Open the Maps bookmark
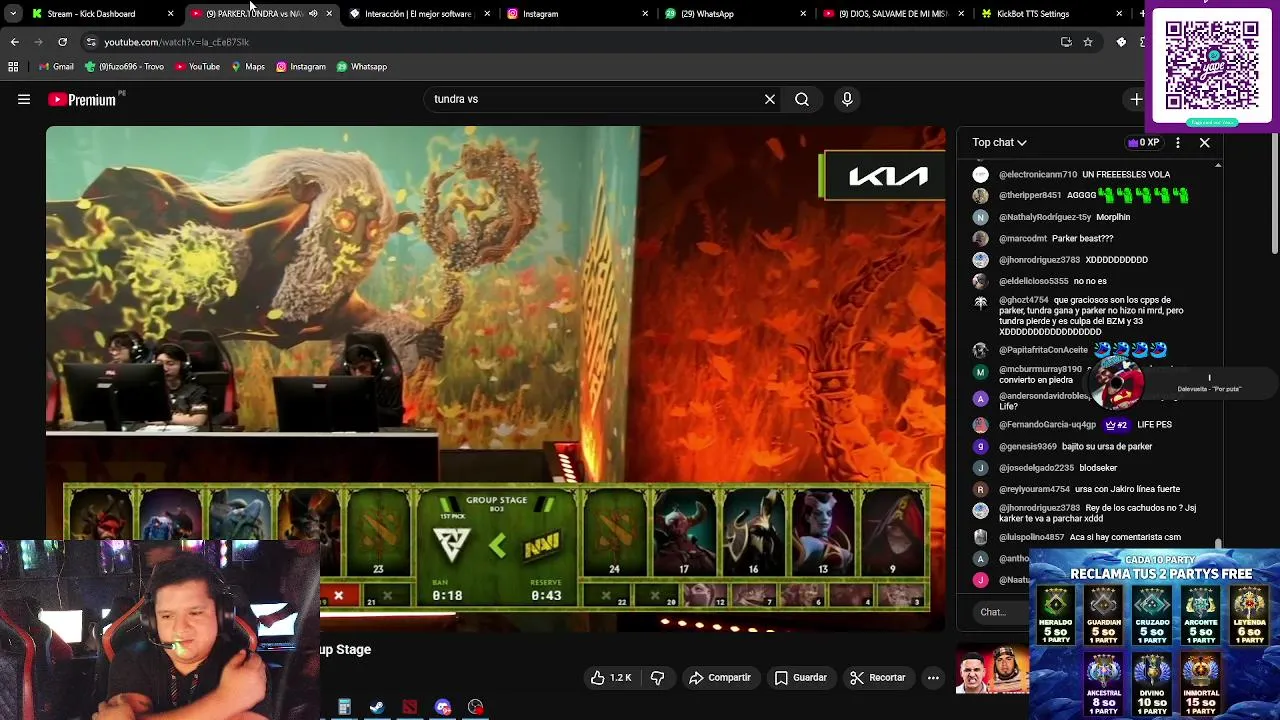Screen dimensions: 1280x720 point(248,67)
